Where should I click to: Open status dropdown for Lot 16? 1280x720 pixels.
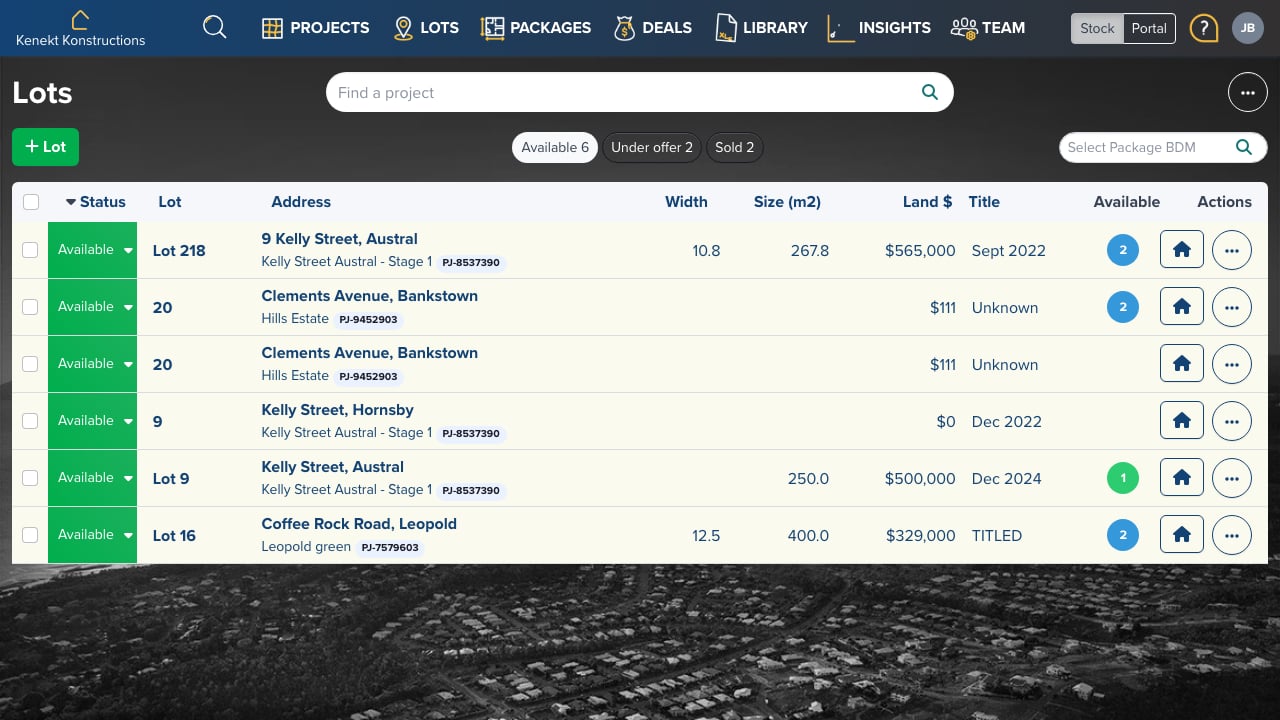coord(92,535)
